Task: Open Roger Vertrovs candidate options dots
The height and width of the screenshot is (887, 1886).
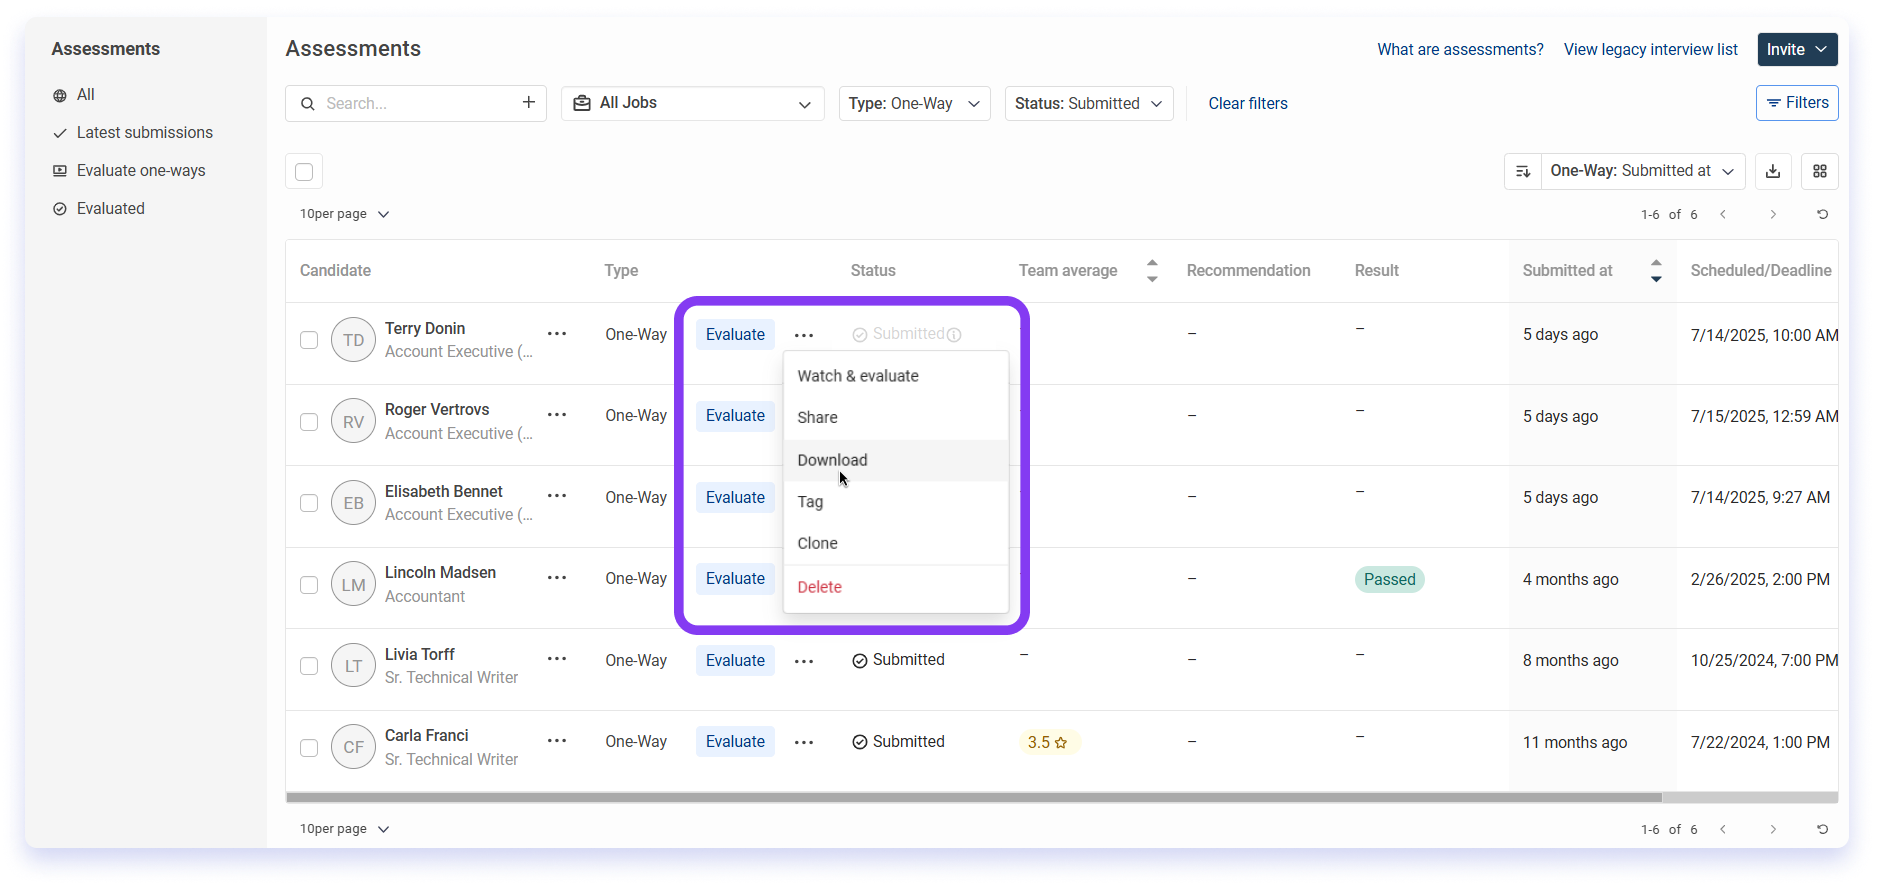Action: pyautogui.click(x=557, y=415)
